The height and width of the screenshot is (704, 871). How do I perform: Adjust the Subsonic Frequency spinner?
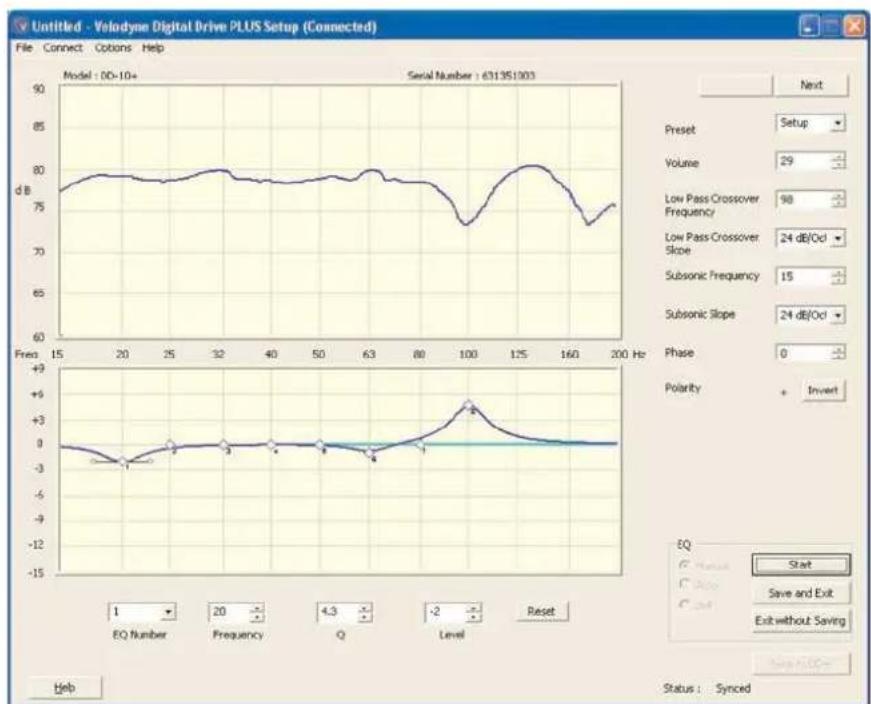tap(839, 276)
